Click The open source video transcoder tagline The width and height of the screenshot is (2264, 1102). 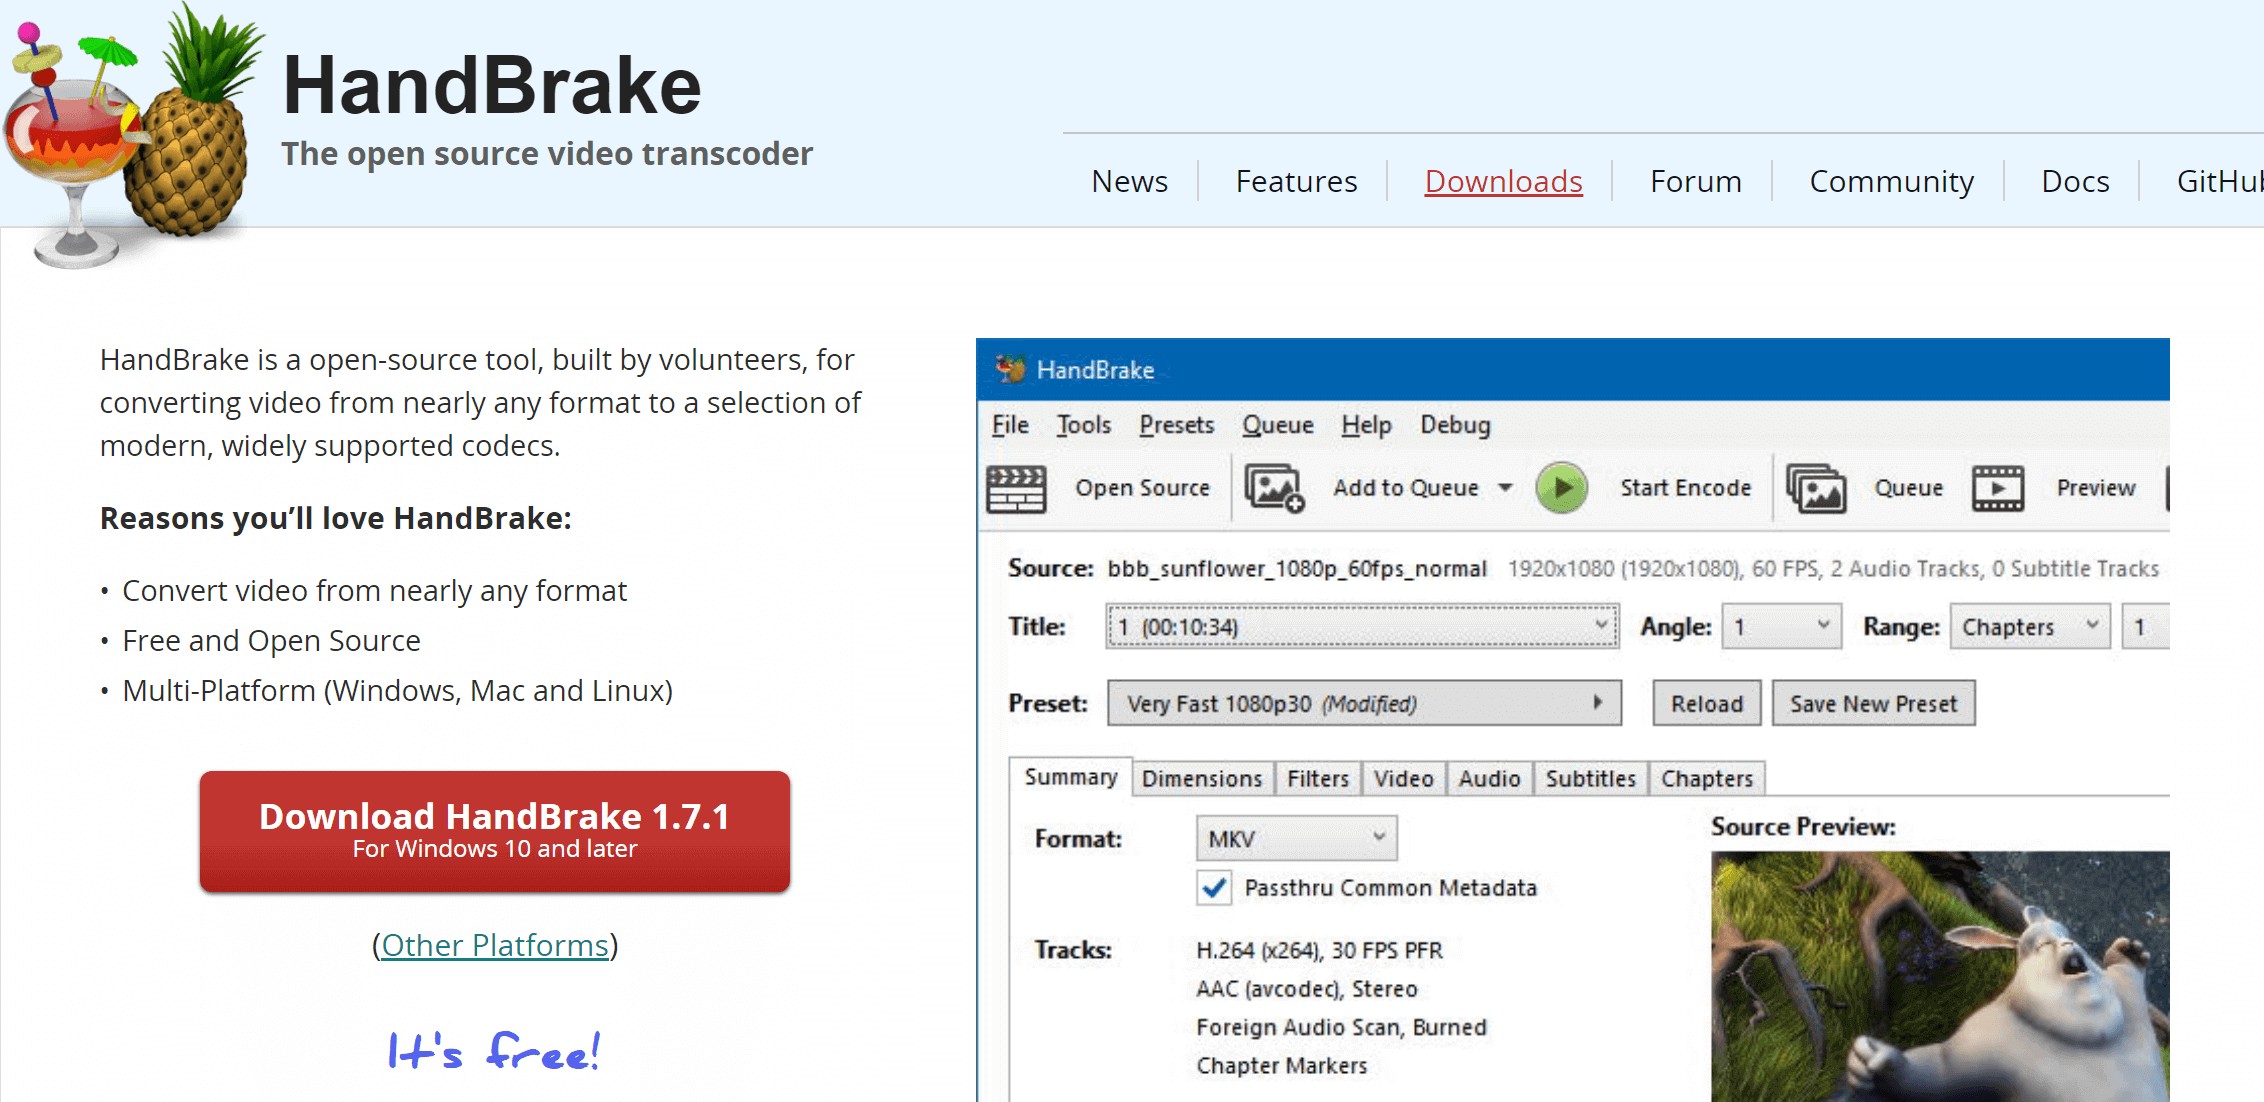(547, 154)
